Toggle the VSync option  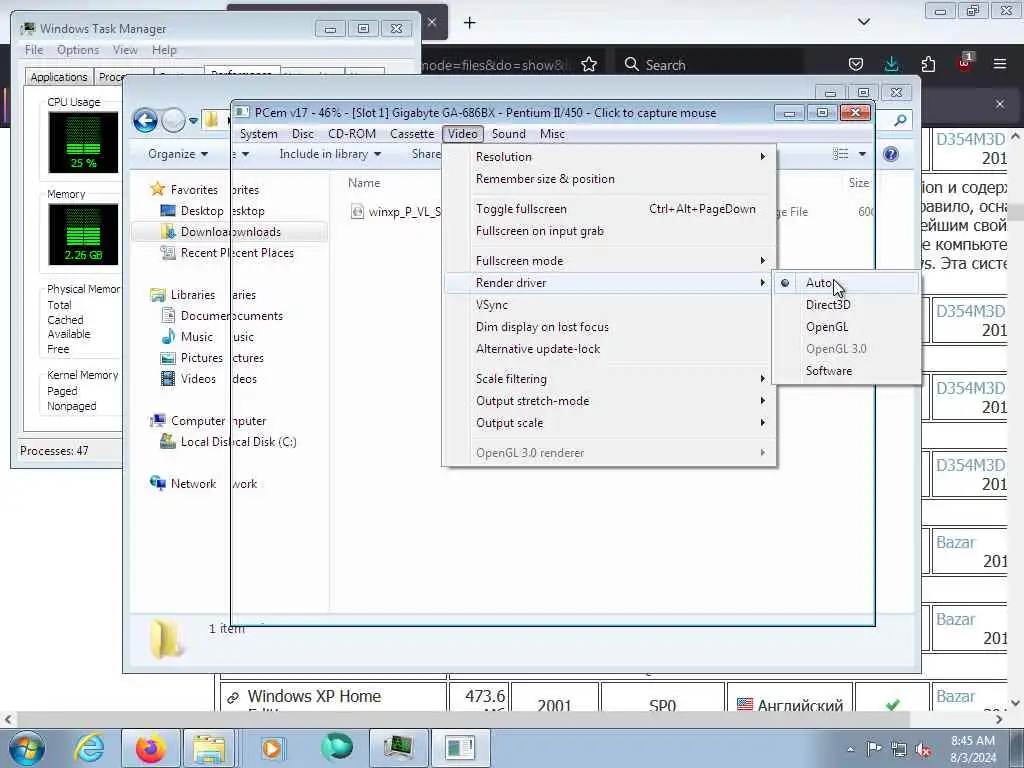click(x=609, y=305)
